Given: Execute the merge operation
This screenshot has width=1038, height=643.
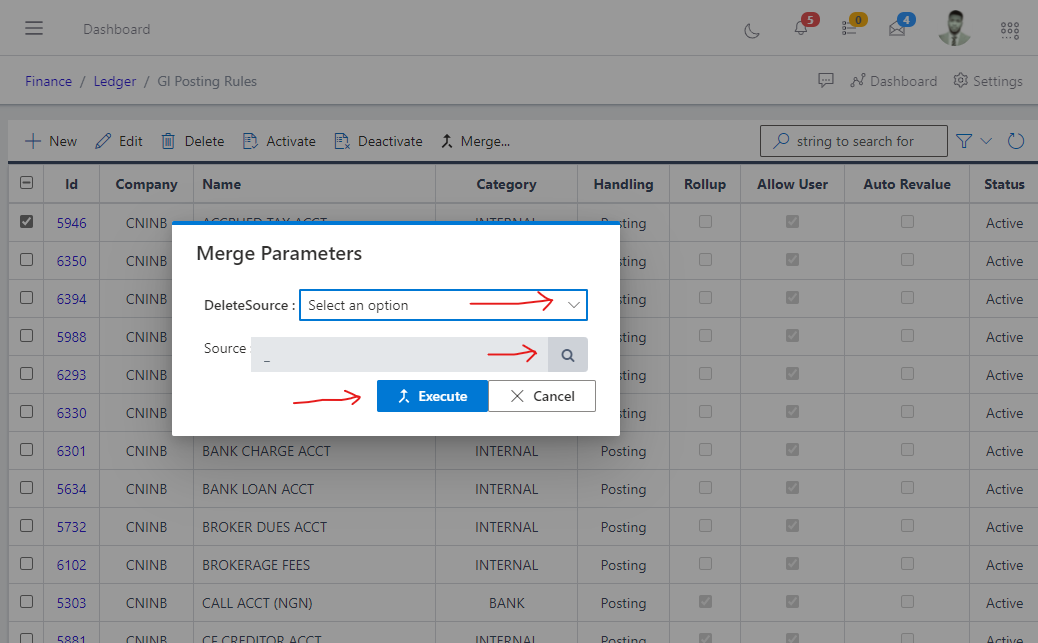Looking at the screenshot, I should point(432,396).
